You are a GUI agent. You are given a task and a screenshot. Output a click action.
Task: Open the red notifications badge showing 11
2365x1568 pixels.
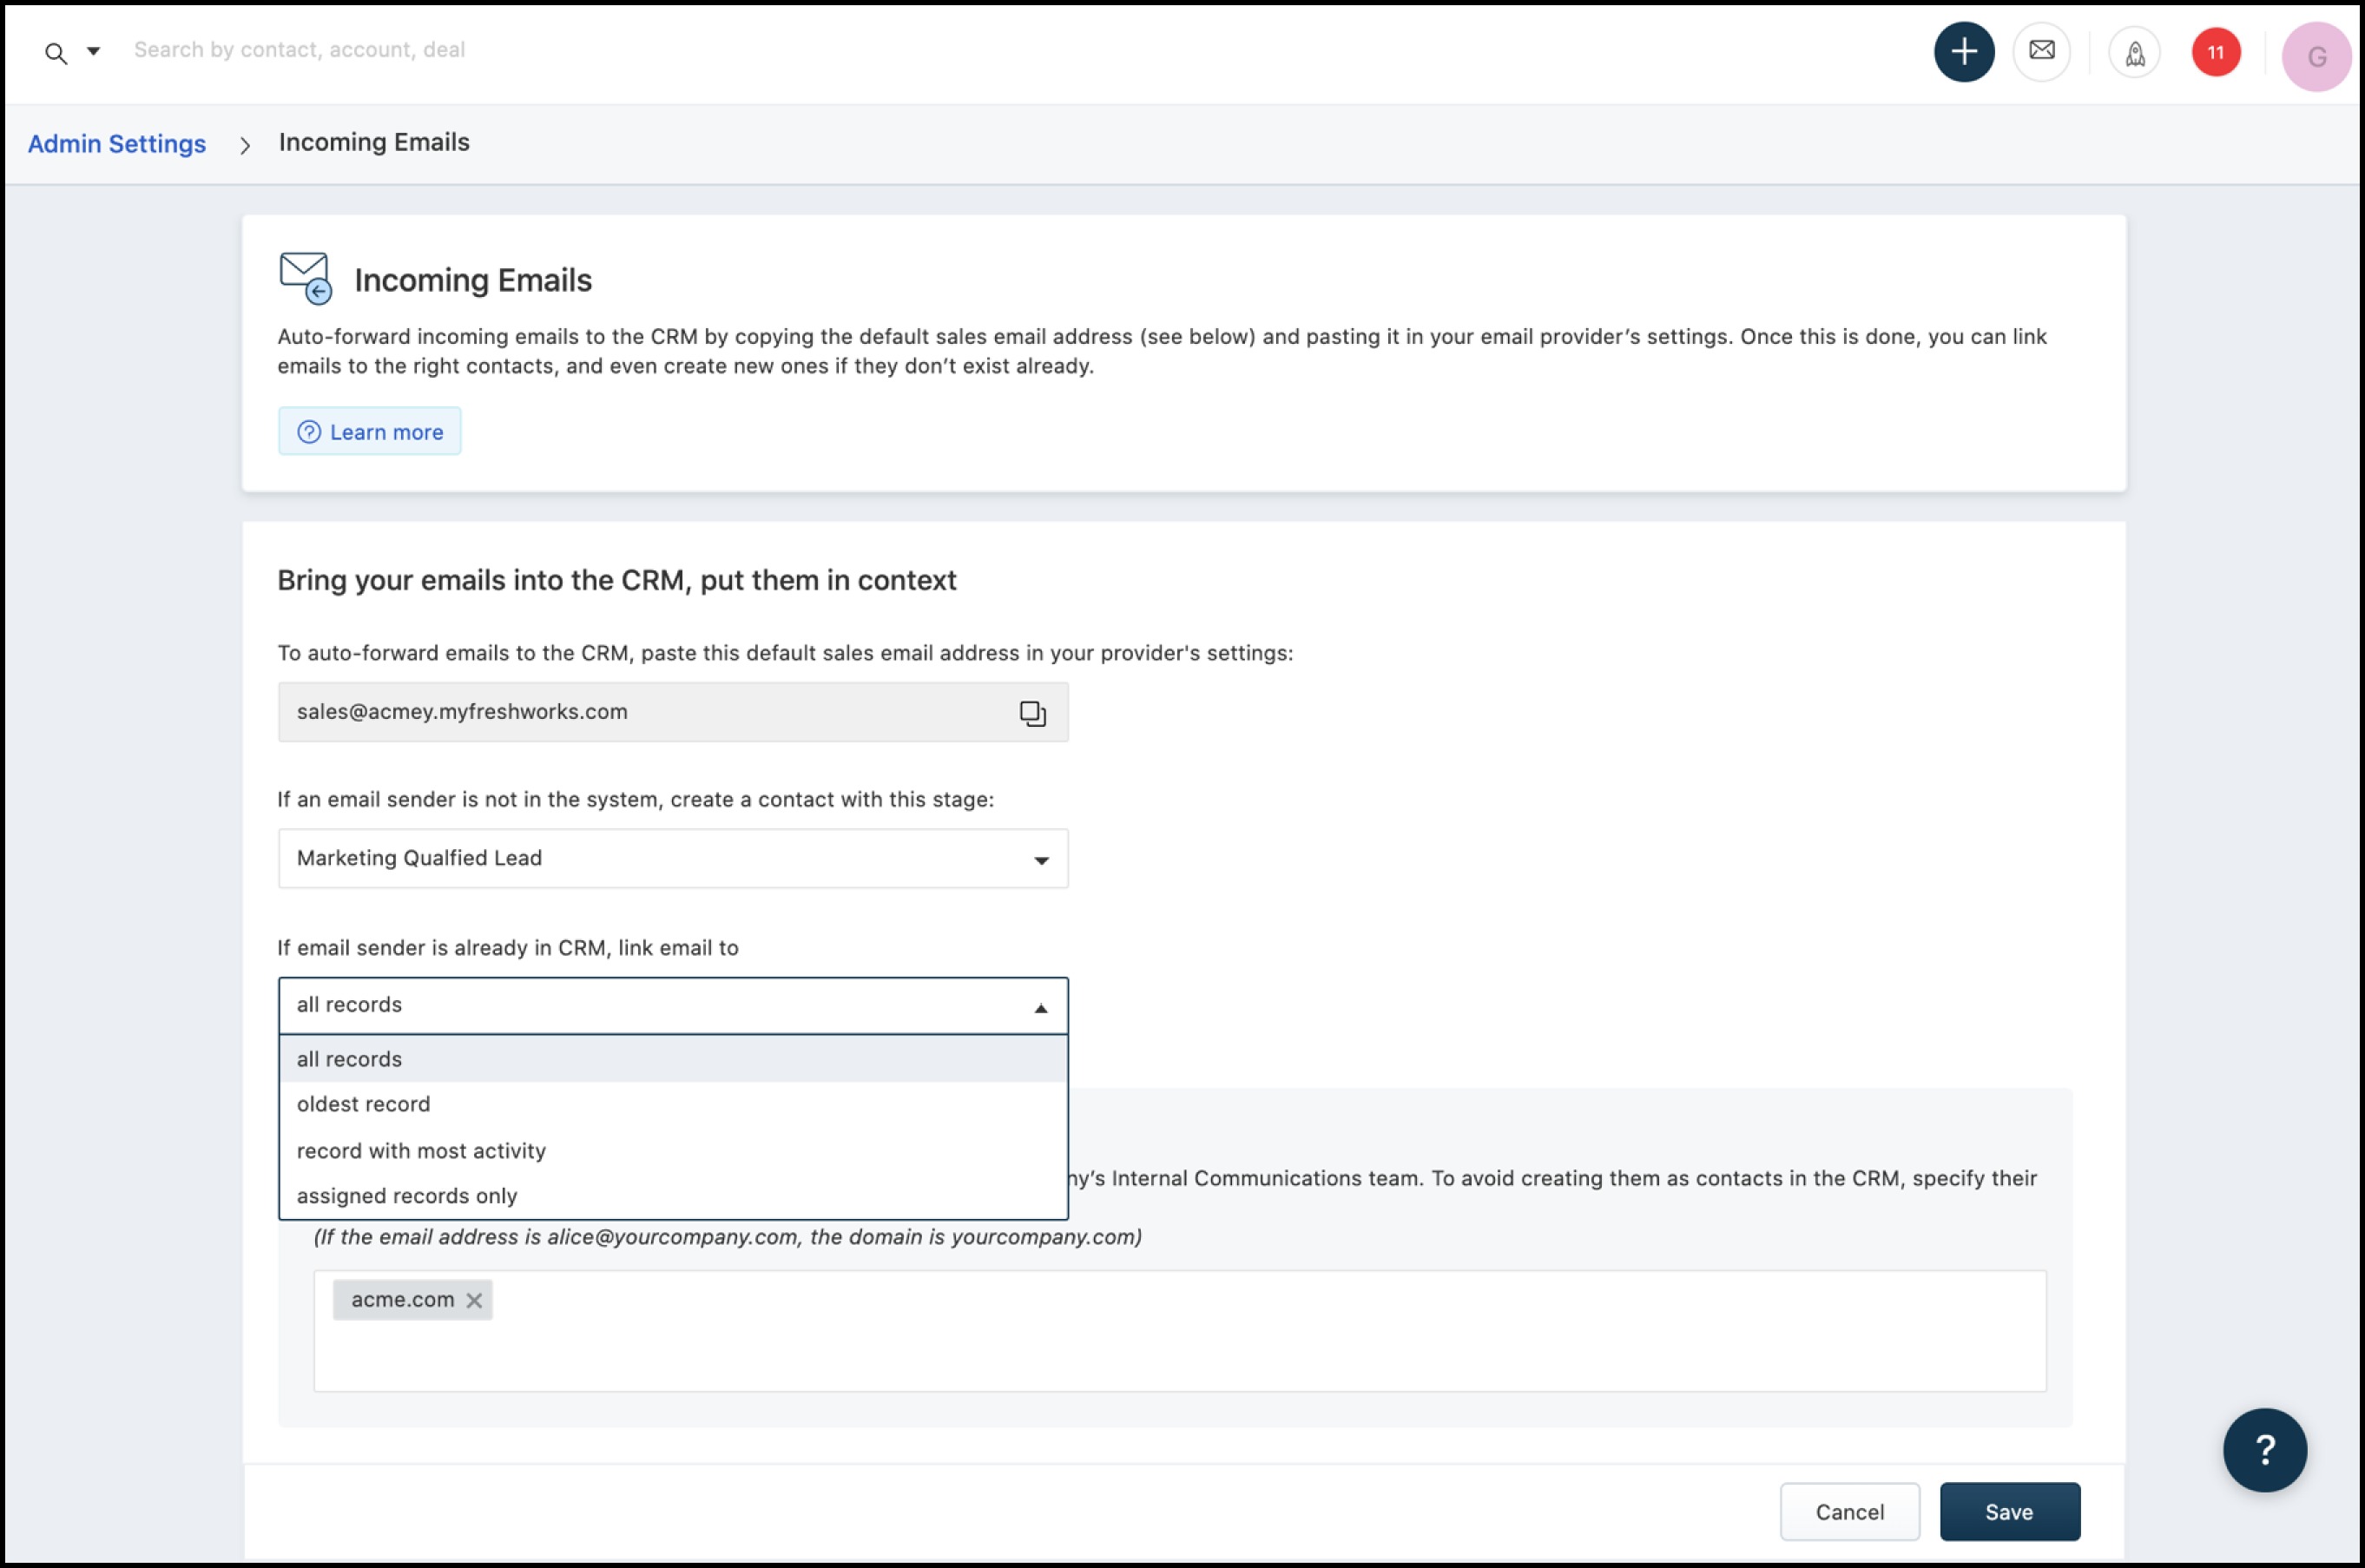(x=2215, y=53)
